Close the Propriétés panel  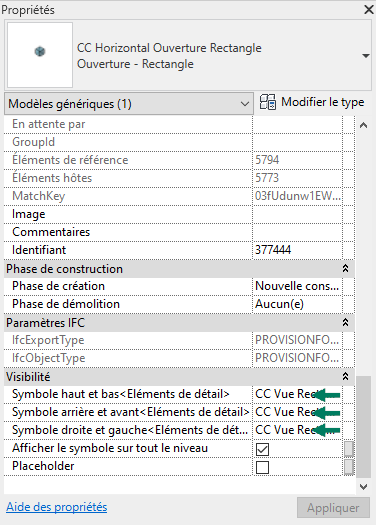[x=369, y=9]
